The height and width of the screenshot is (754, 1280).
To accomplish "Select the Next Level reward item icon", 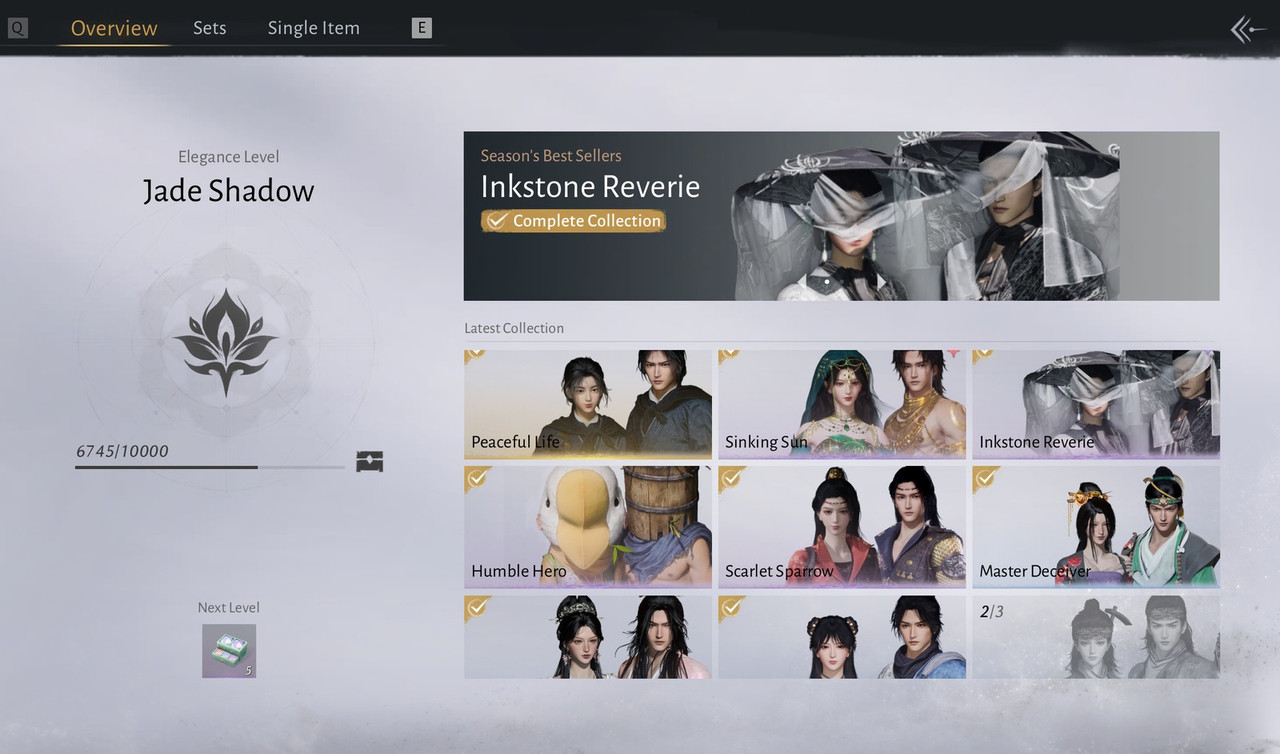I will tap(229, 651).
